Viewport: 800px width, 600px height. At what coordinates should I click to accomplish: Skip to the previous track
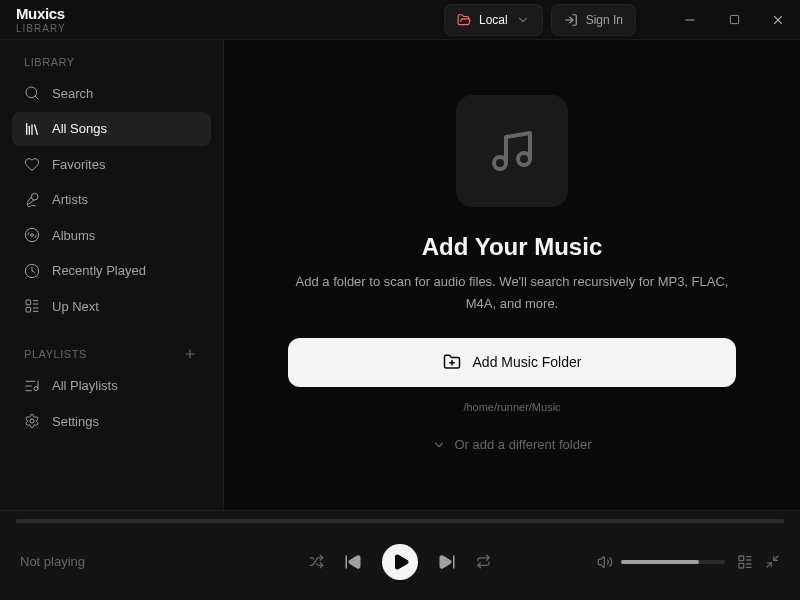(x=353, y=562)
